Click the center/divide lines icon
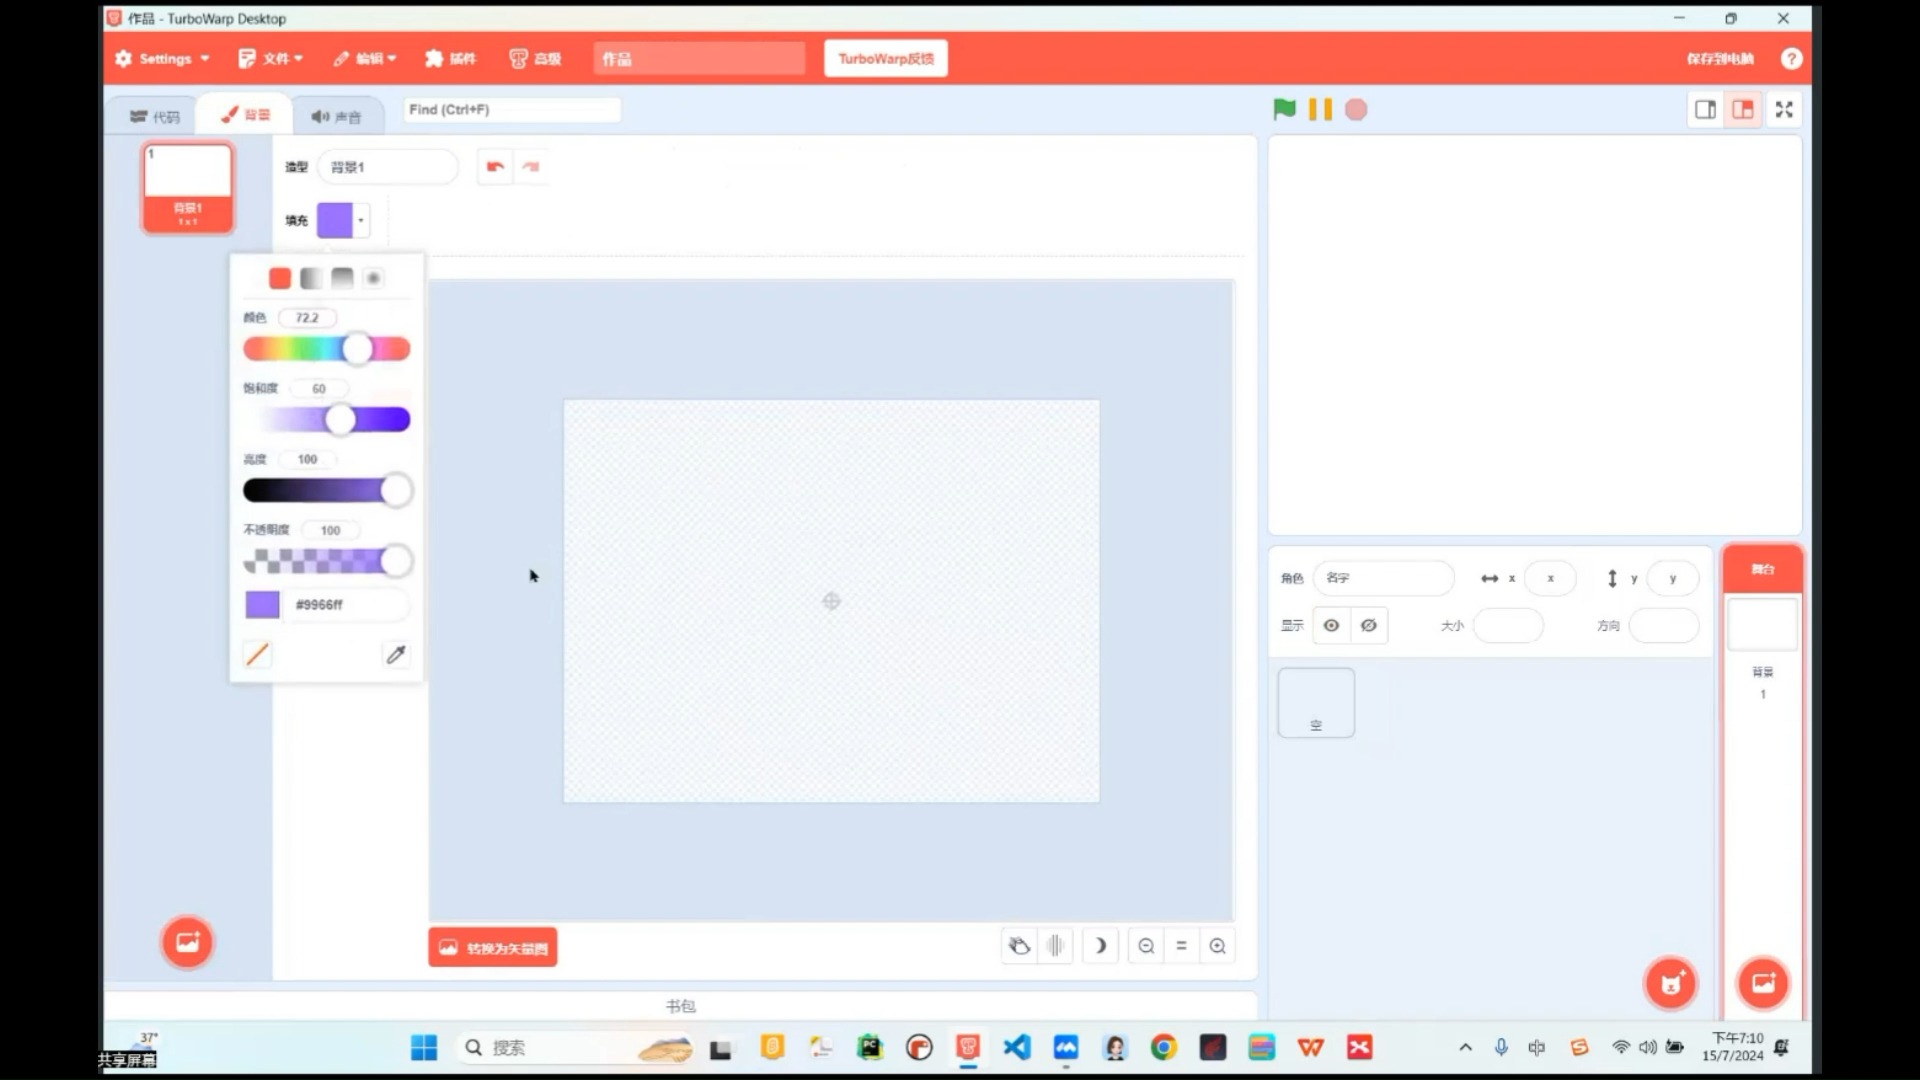 (x=1055, y=945)
